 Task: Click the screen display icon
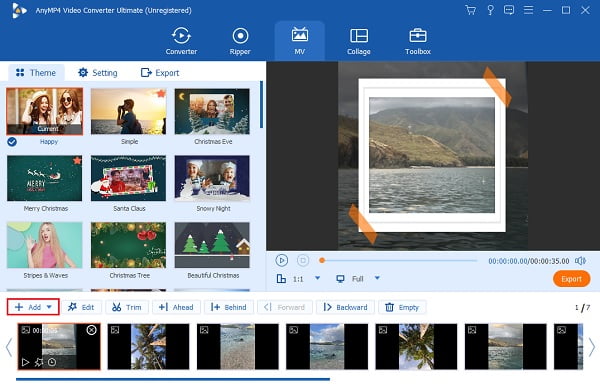pyautogui.click(x=340, y=278)
